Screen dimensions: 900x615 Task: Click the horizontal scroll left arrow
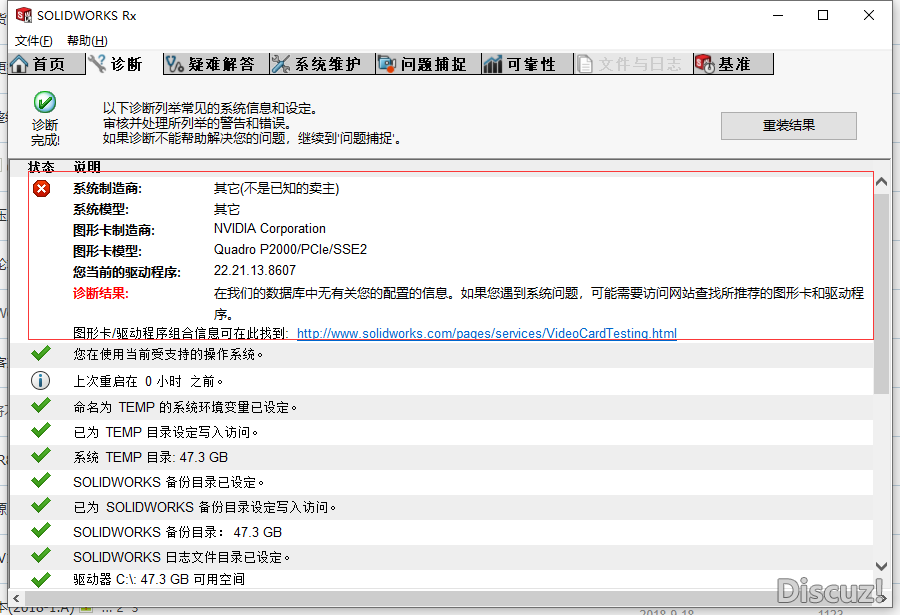pyautogui.click(x=16, y=598)
